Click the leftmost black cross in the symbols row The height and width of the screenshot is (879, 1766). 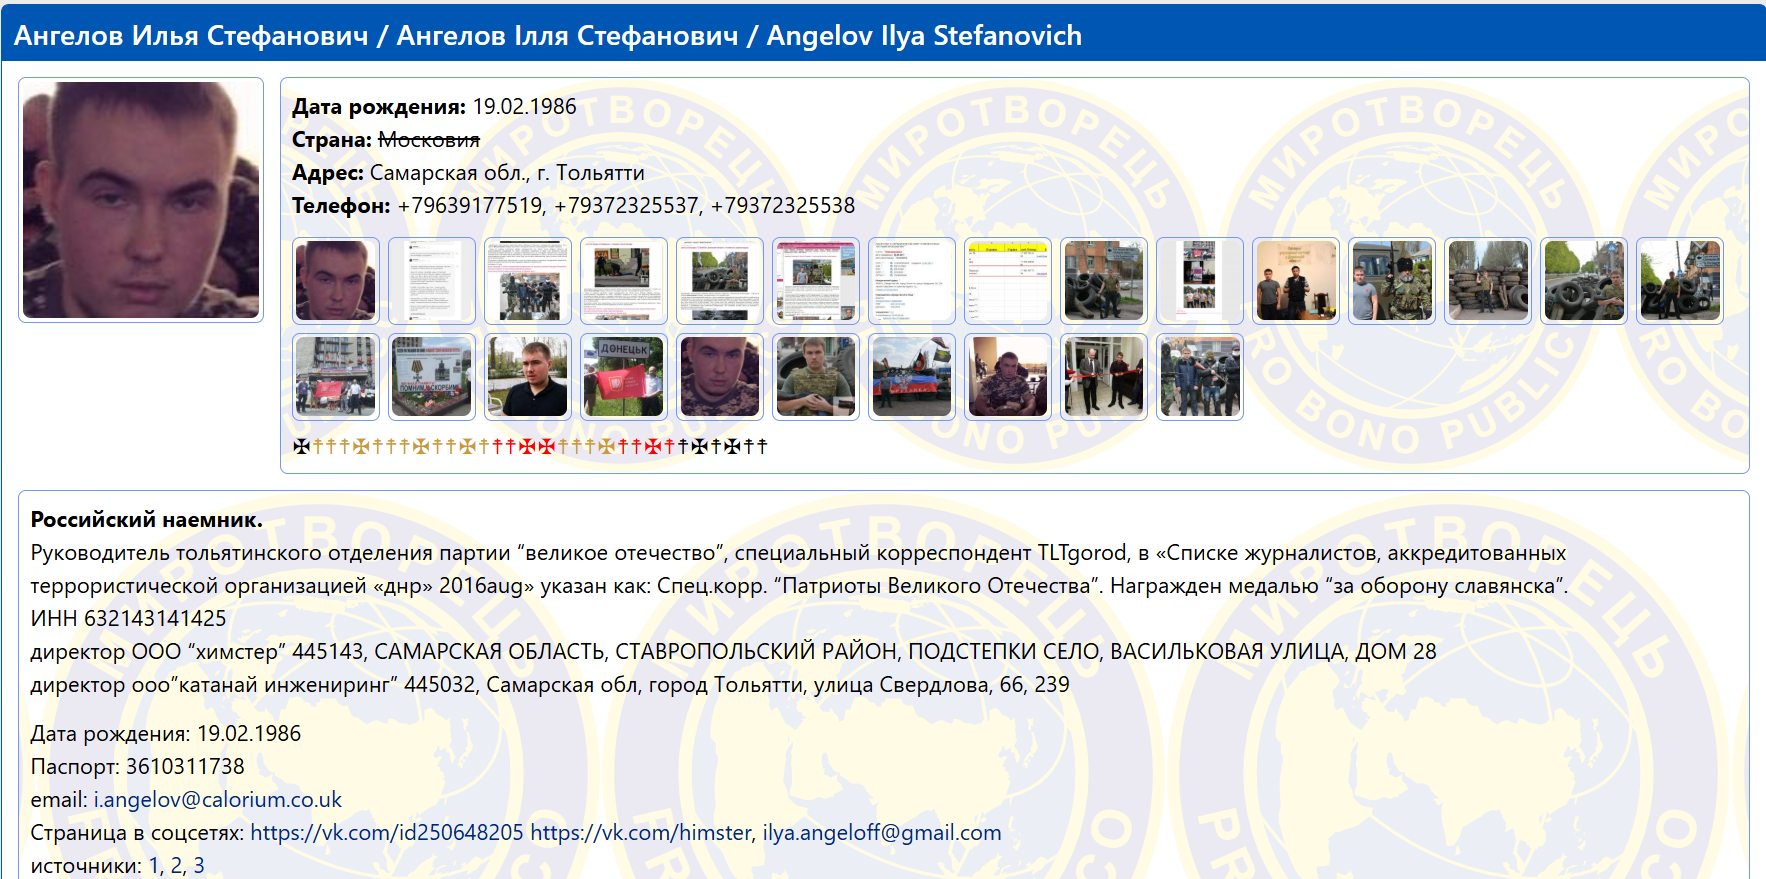(x=301, y=446)
